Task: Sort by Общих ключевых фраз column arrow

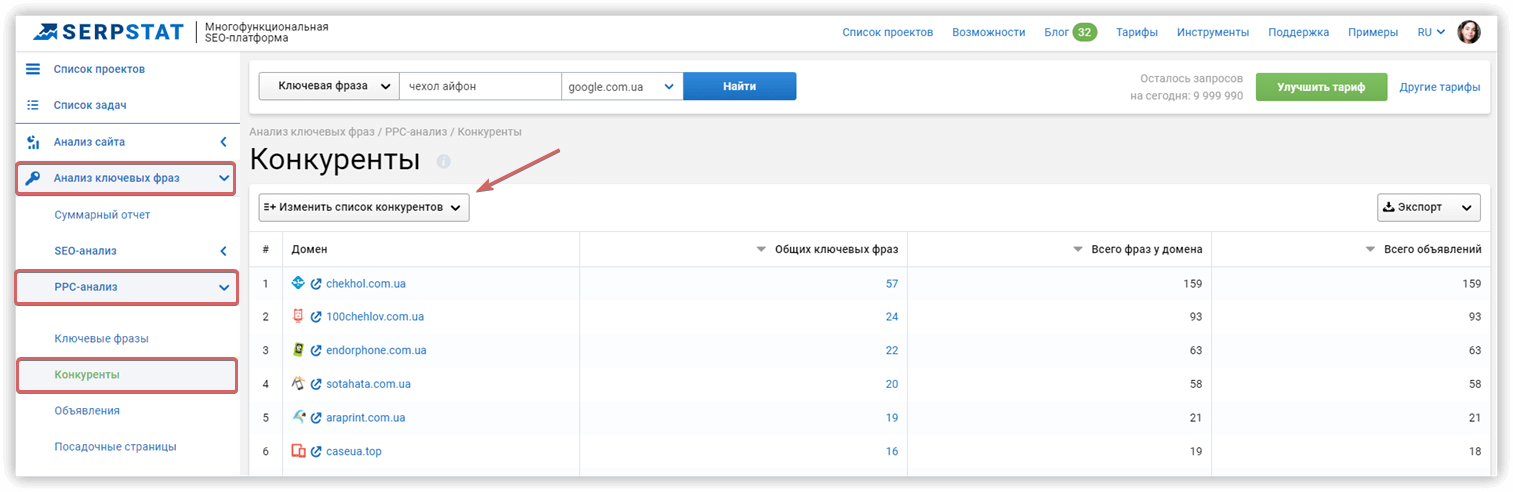Action: [761, 249]
